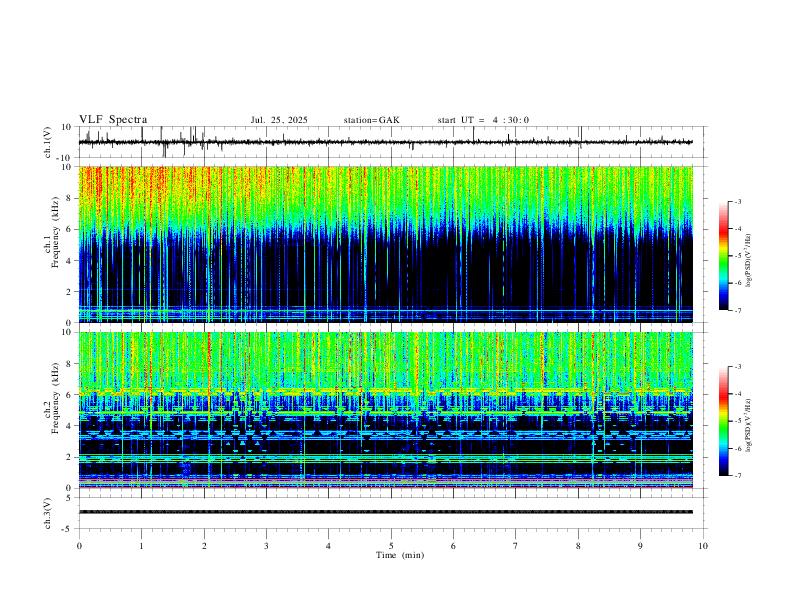The width and height of the screenshot is (792, 612).
Task: Click the ch.1 "log(PSD)(V²/Hz)" colorbar label
Action: pyautogui.click(x=748, y=260)
